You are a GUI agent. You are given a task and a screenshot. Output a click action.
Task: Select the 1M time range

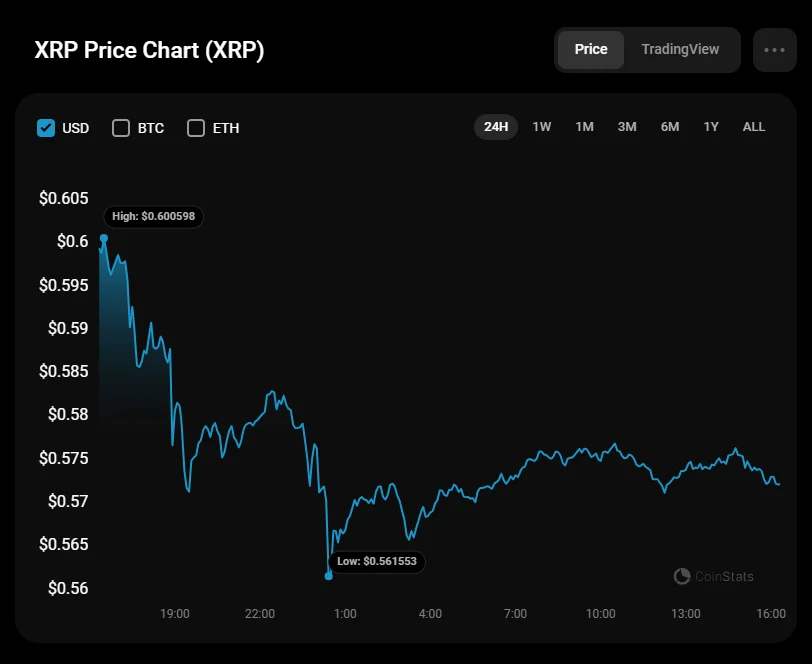point(584,127)
